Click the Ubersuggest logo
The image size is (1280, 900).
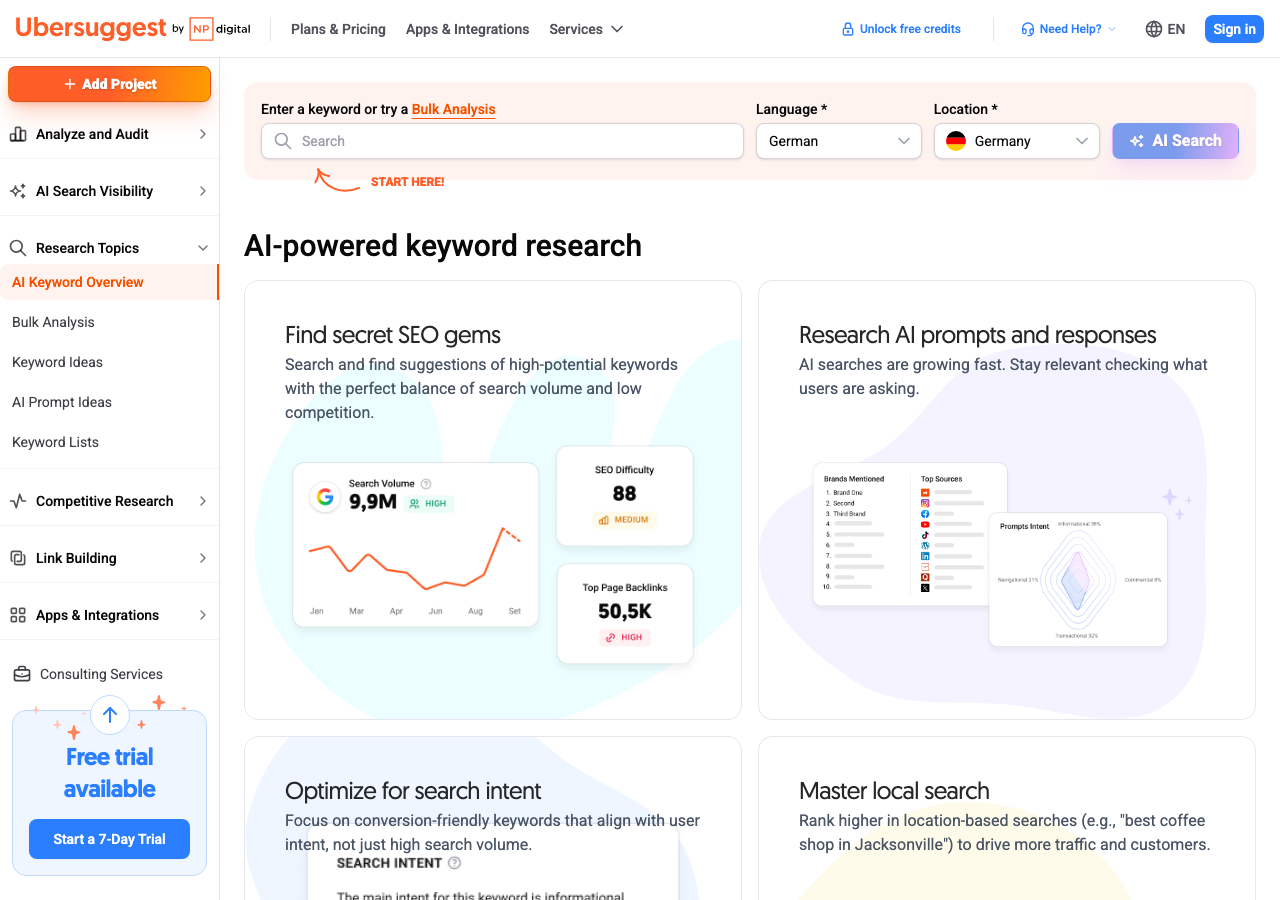(91, 28)
